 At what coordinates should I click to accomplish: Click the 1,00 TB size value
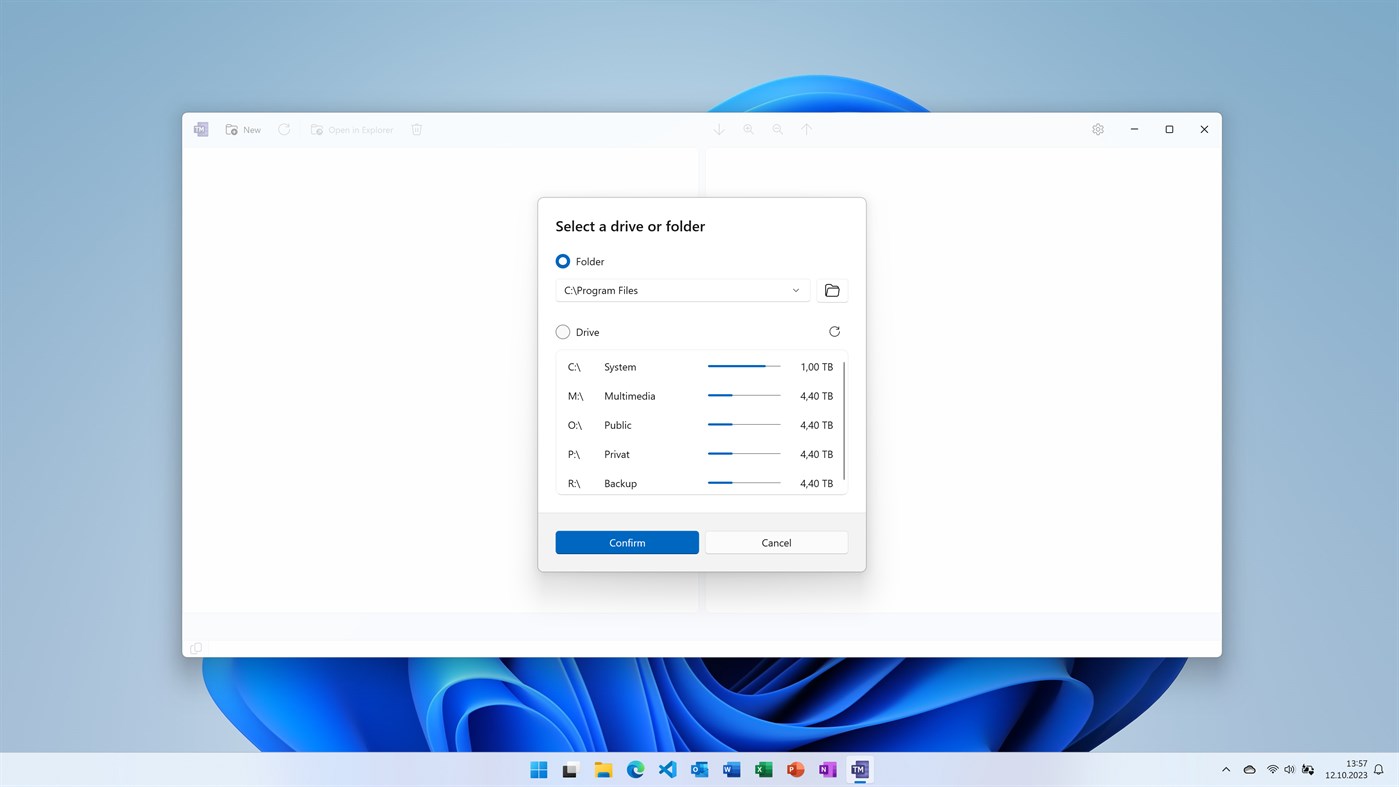pyautogui.click(x=817, y=367)
